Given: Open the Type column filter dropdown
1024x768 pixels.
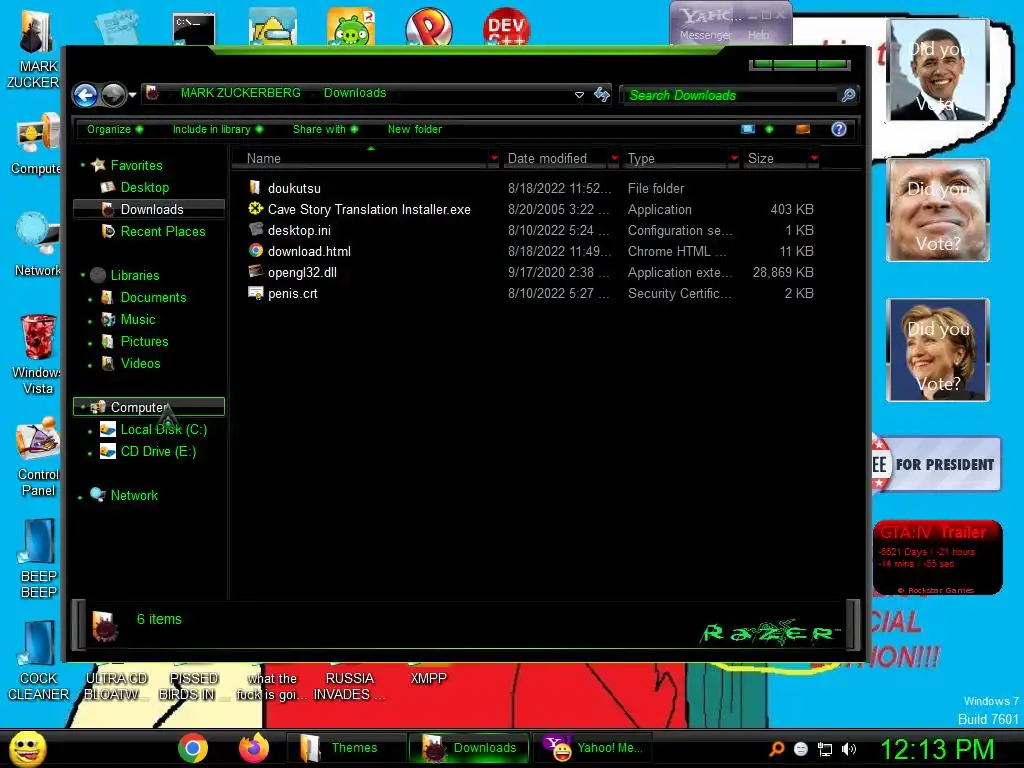Looking at the screenshot, I should pyautogui.click(x=735, y=159).
